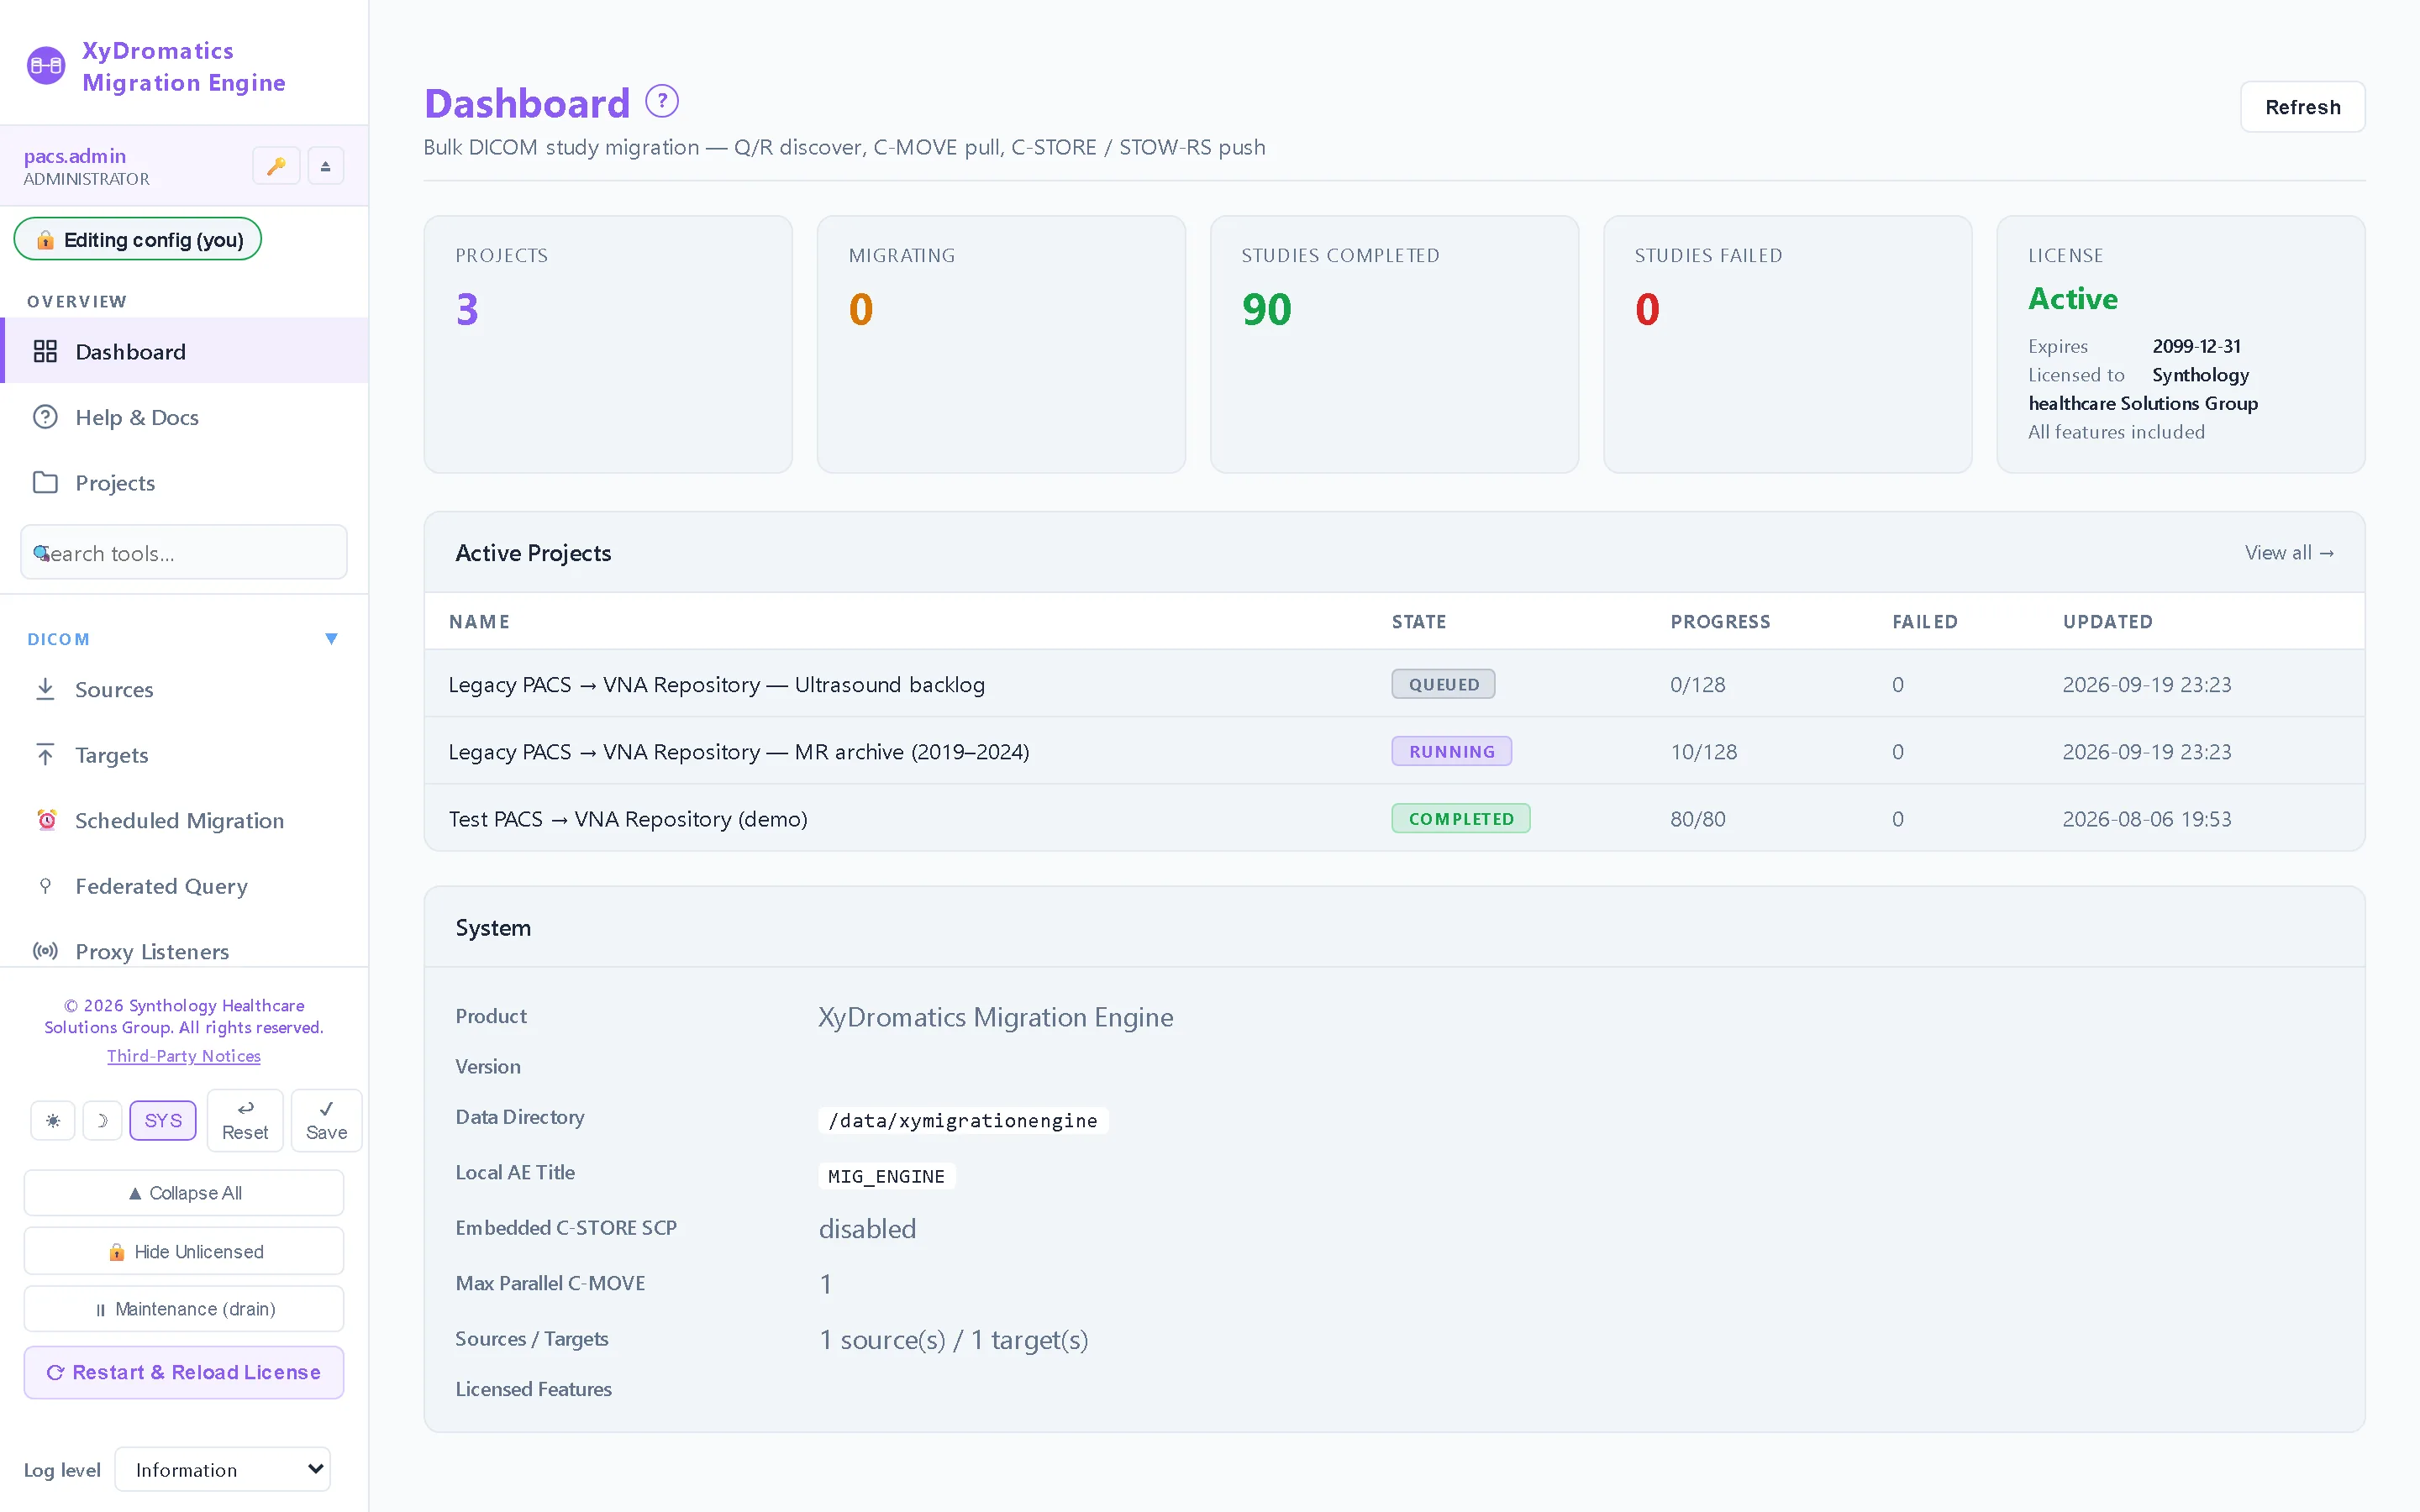Click the Studies Failed card
The height and width of the screenshot is (1512, 2420).
click(x=1787, y=344)
